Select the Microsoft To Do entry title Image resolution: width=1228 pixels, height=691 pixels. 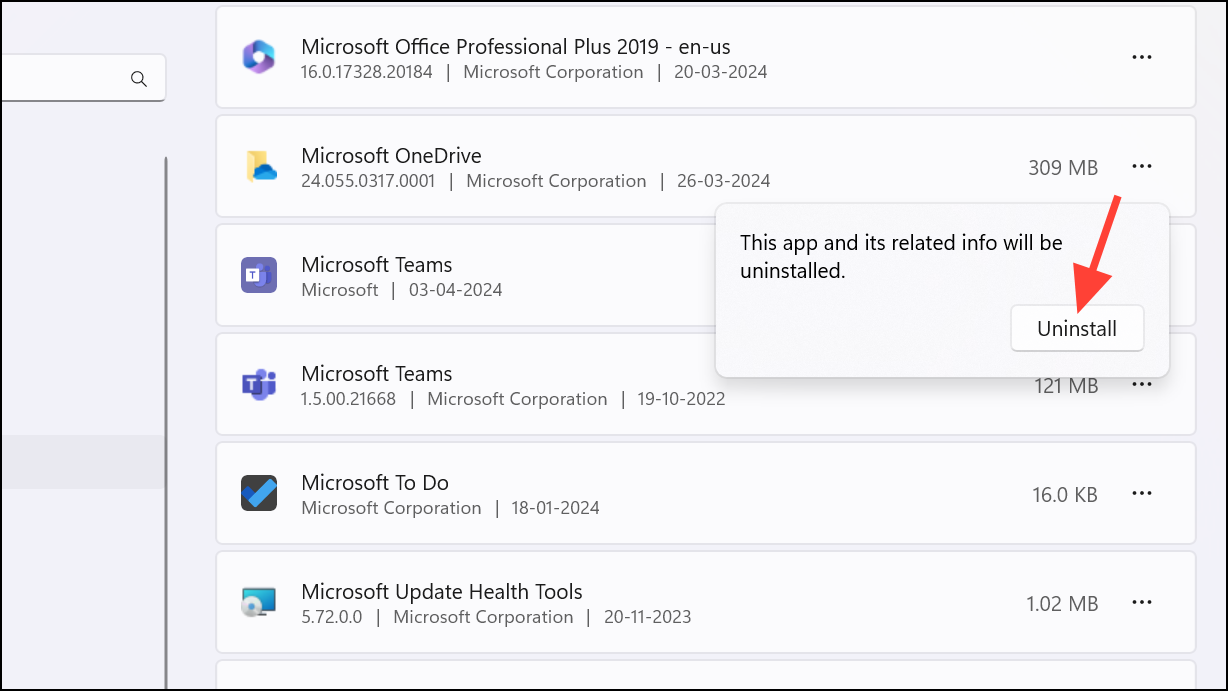pos(375,483)
